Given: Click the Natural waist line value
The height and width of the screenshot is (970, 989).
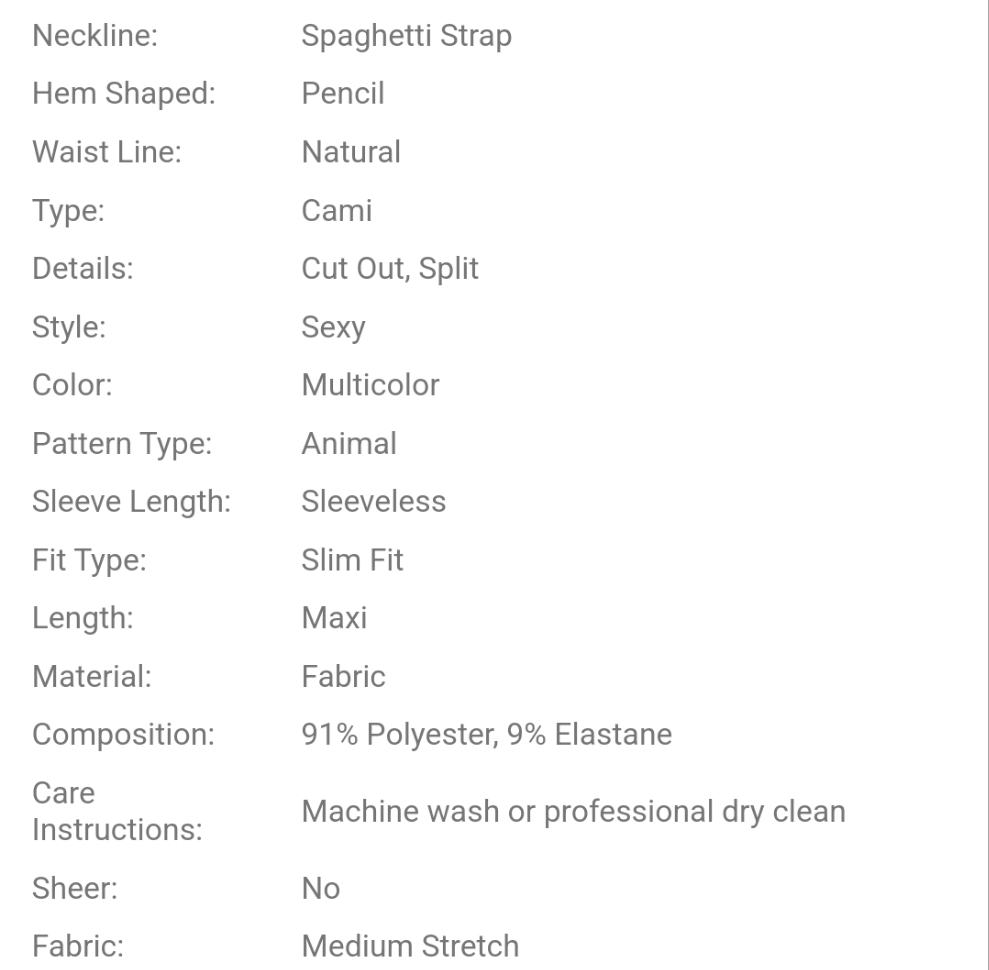Looking at the screenshot, I should 350,153.
